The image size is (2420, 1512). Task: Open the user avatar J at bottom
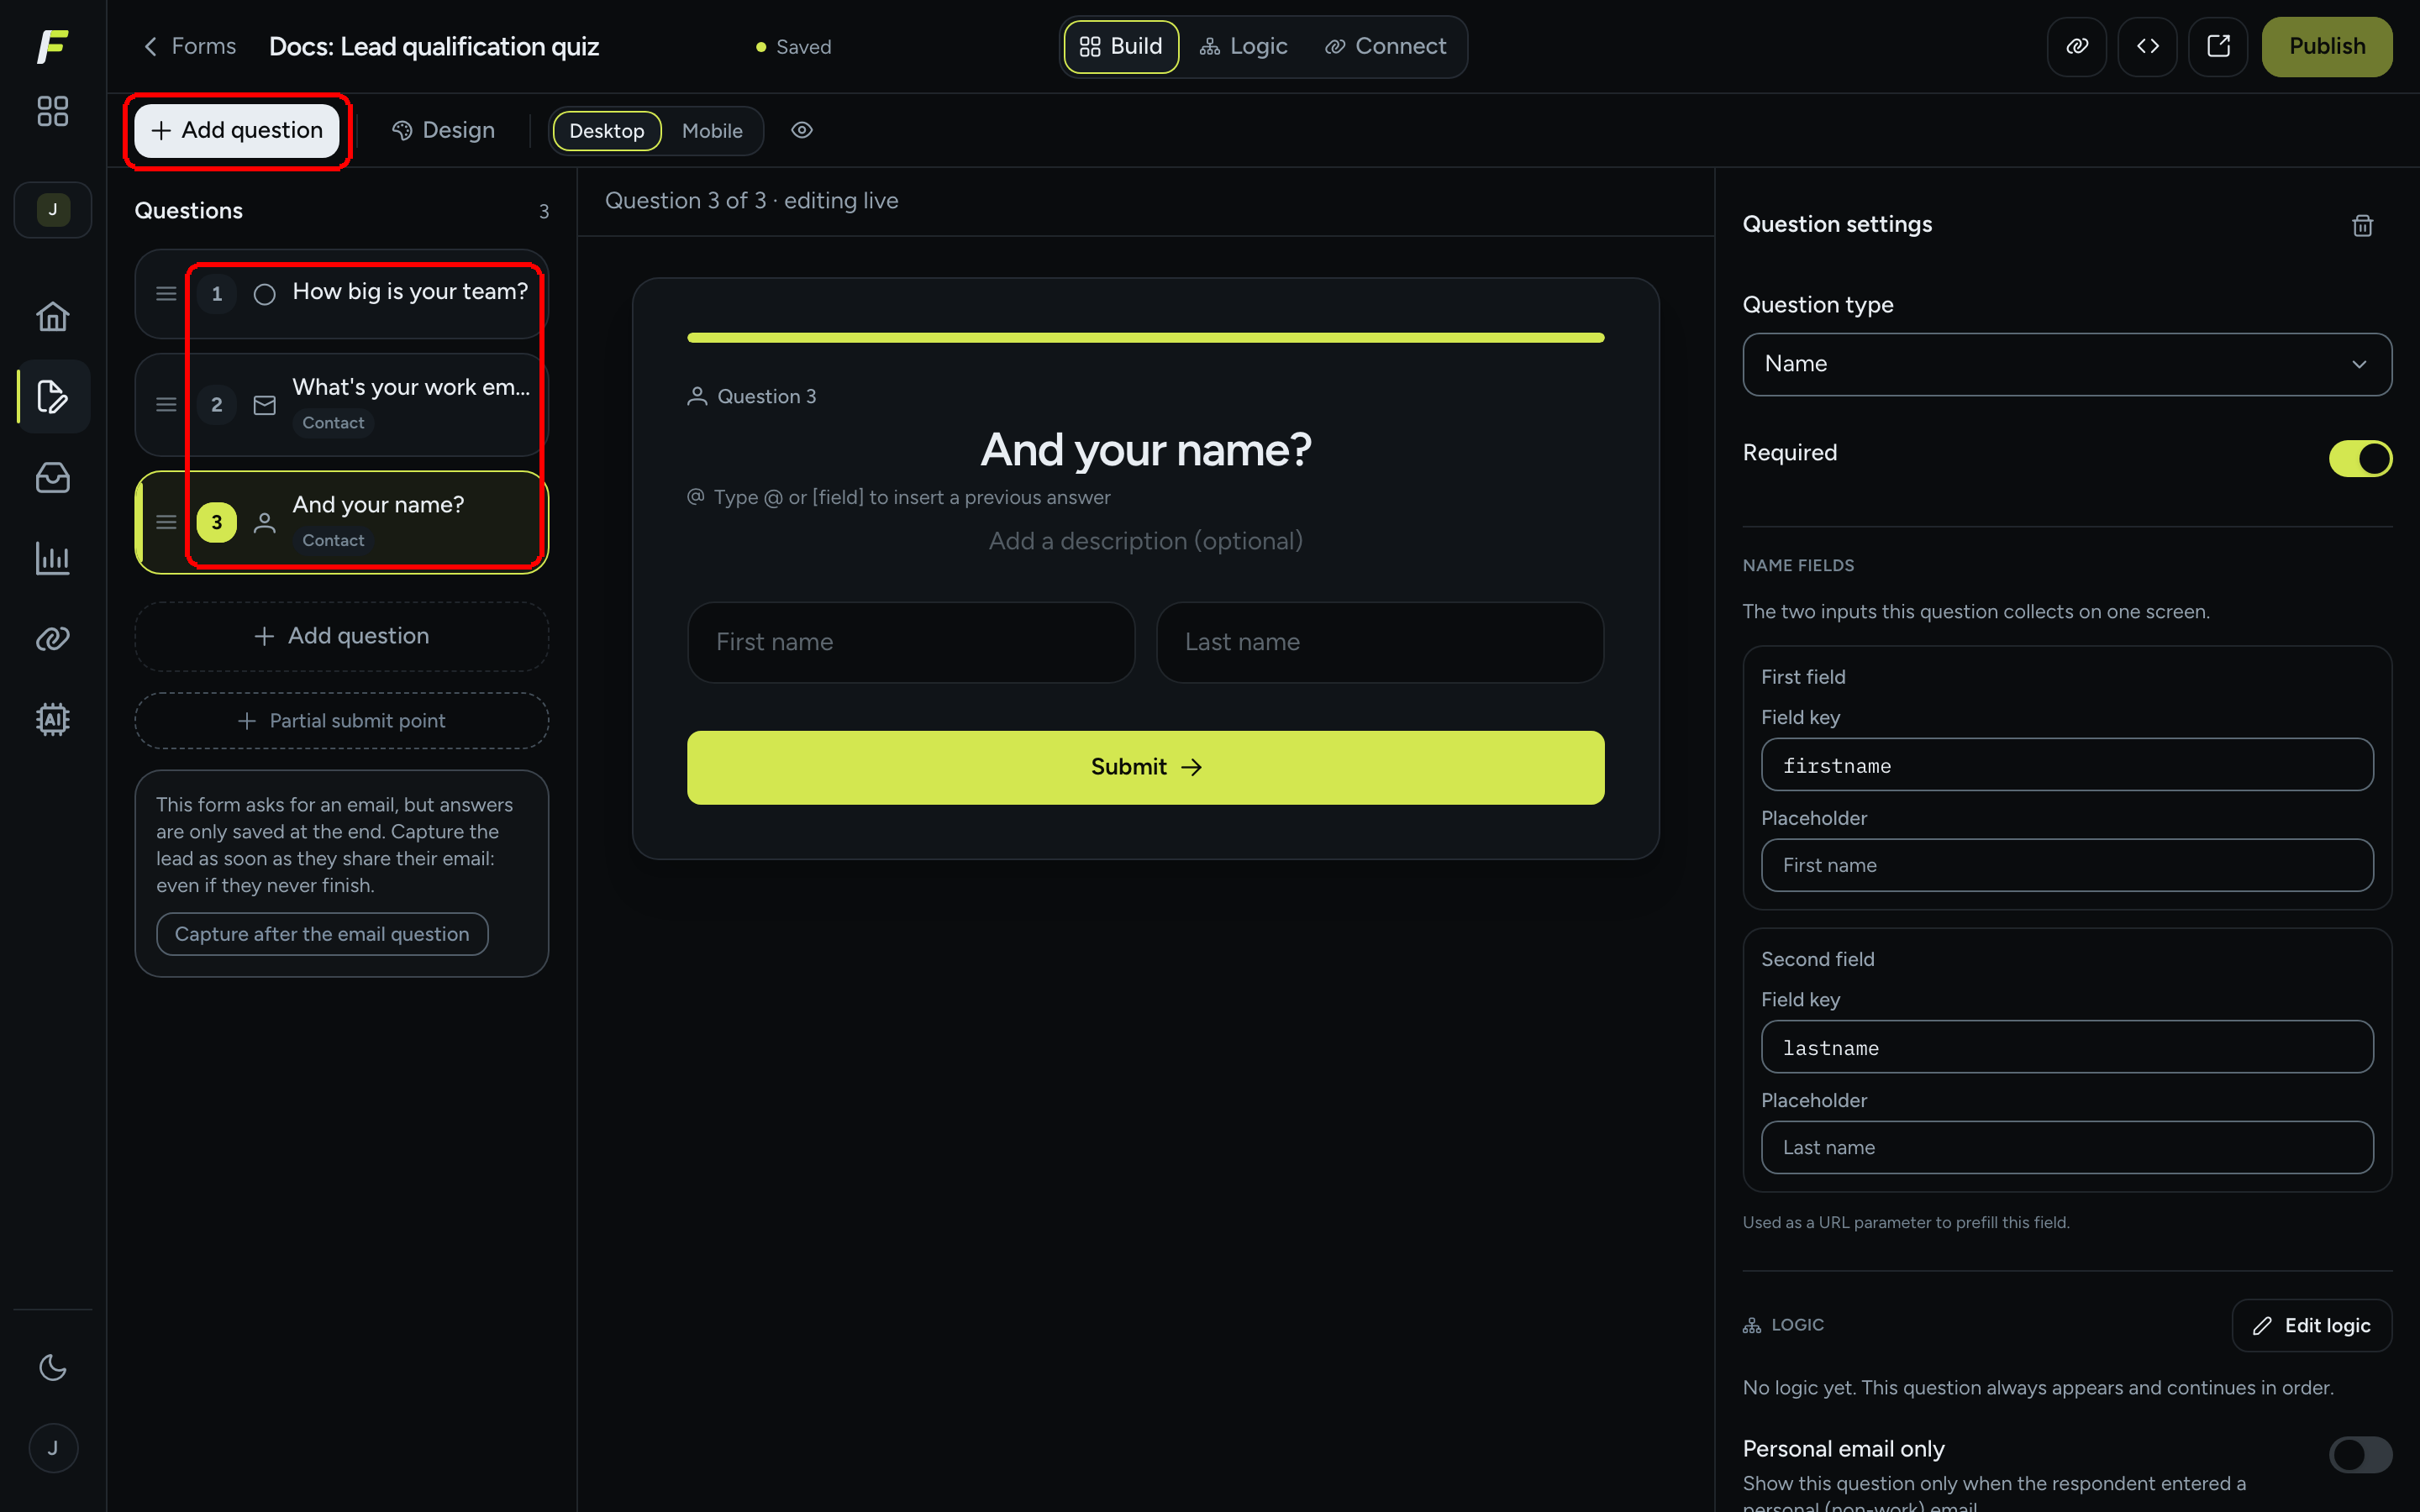tap(52, 1447)
